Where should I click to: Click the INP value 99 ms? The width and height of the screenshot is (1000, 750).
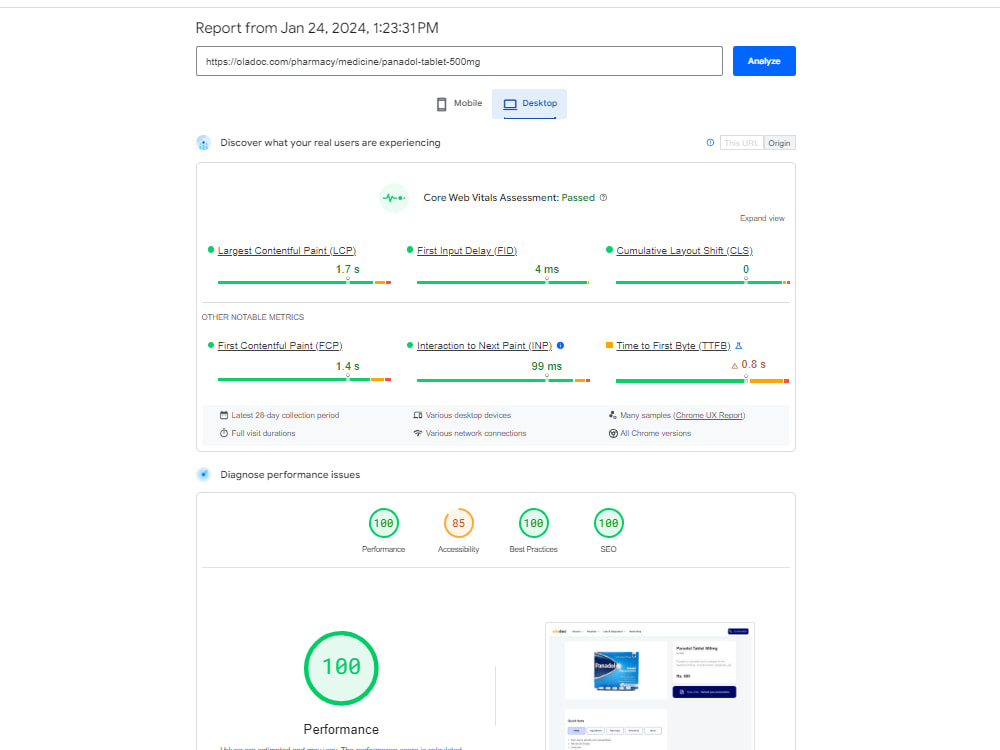pos(547,366)
